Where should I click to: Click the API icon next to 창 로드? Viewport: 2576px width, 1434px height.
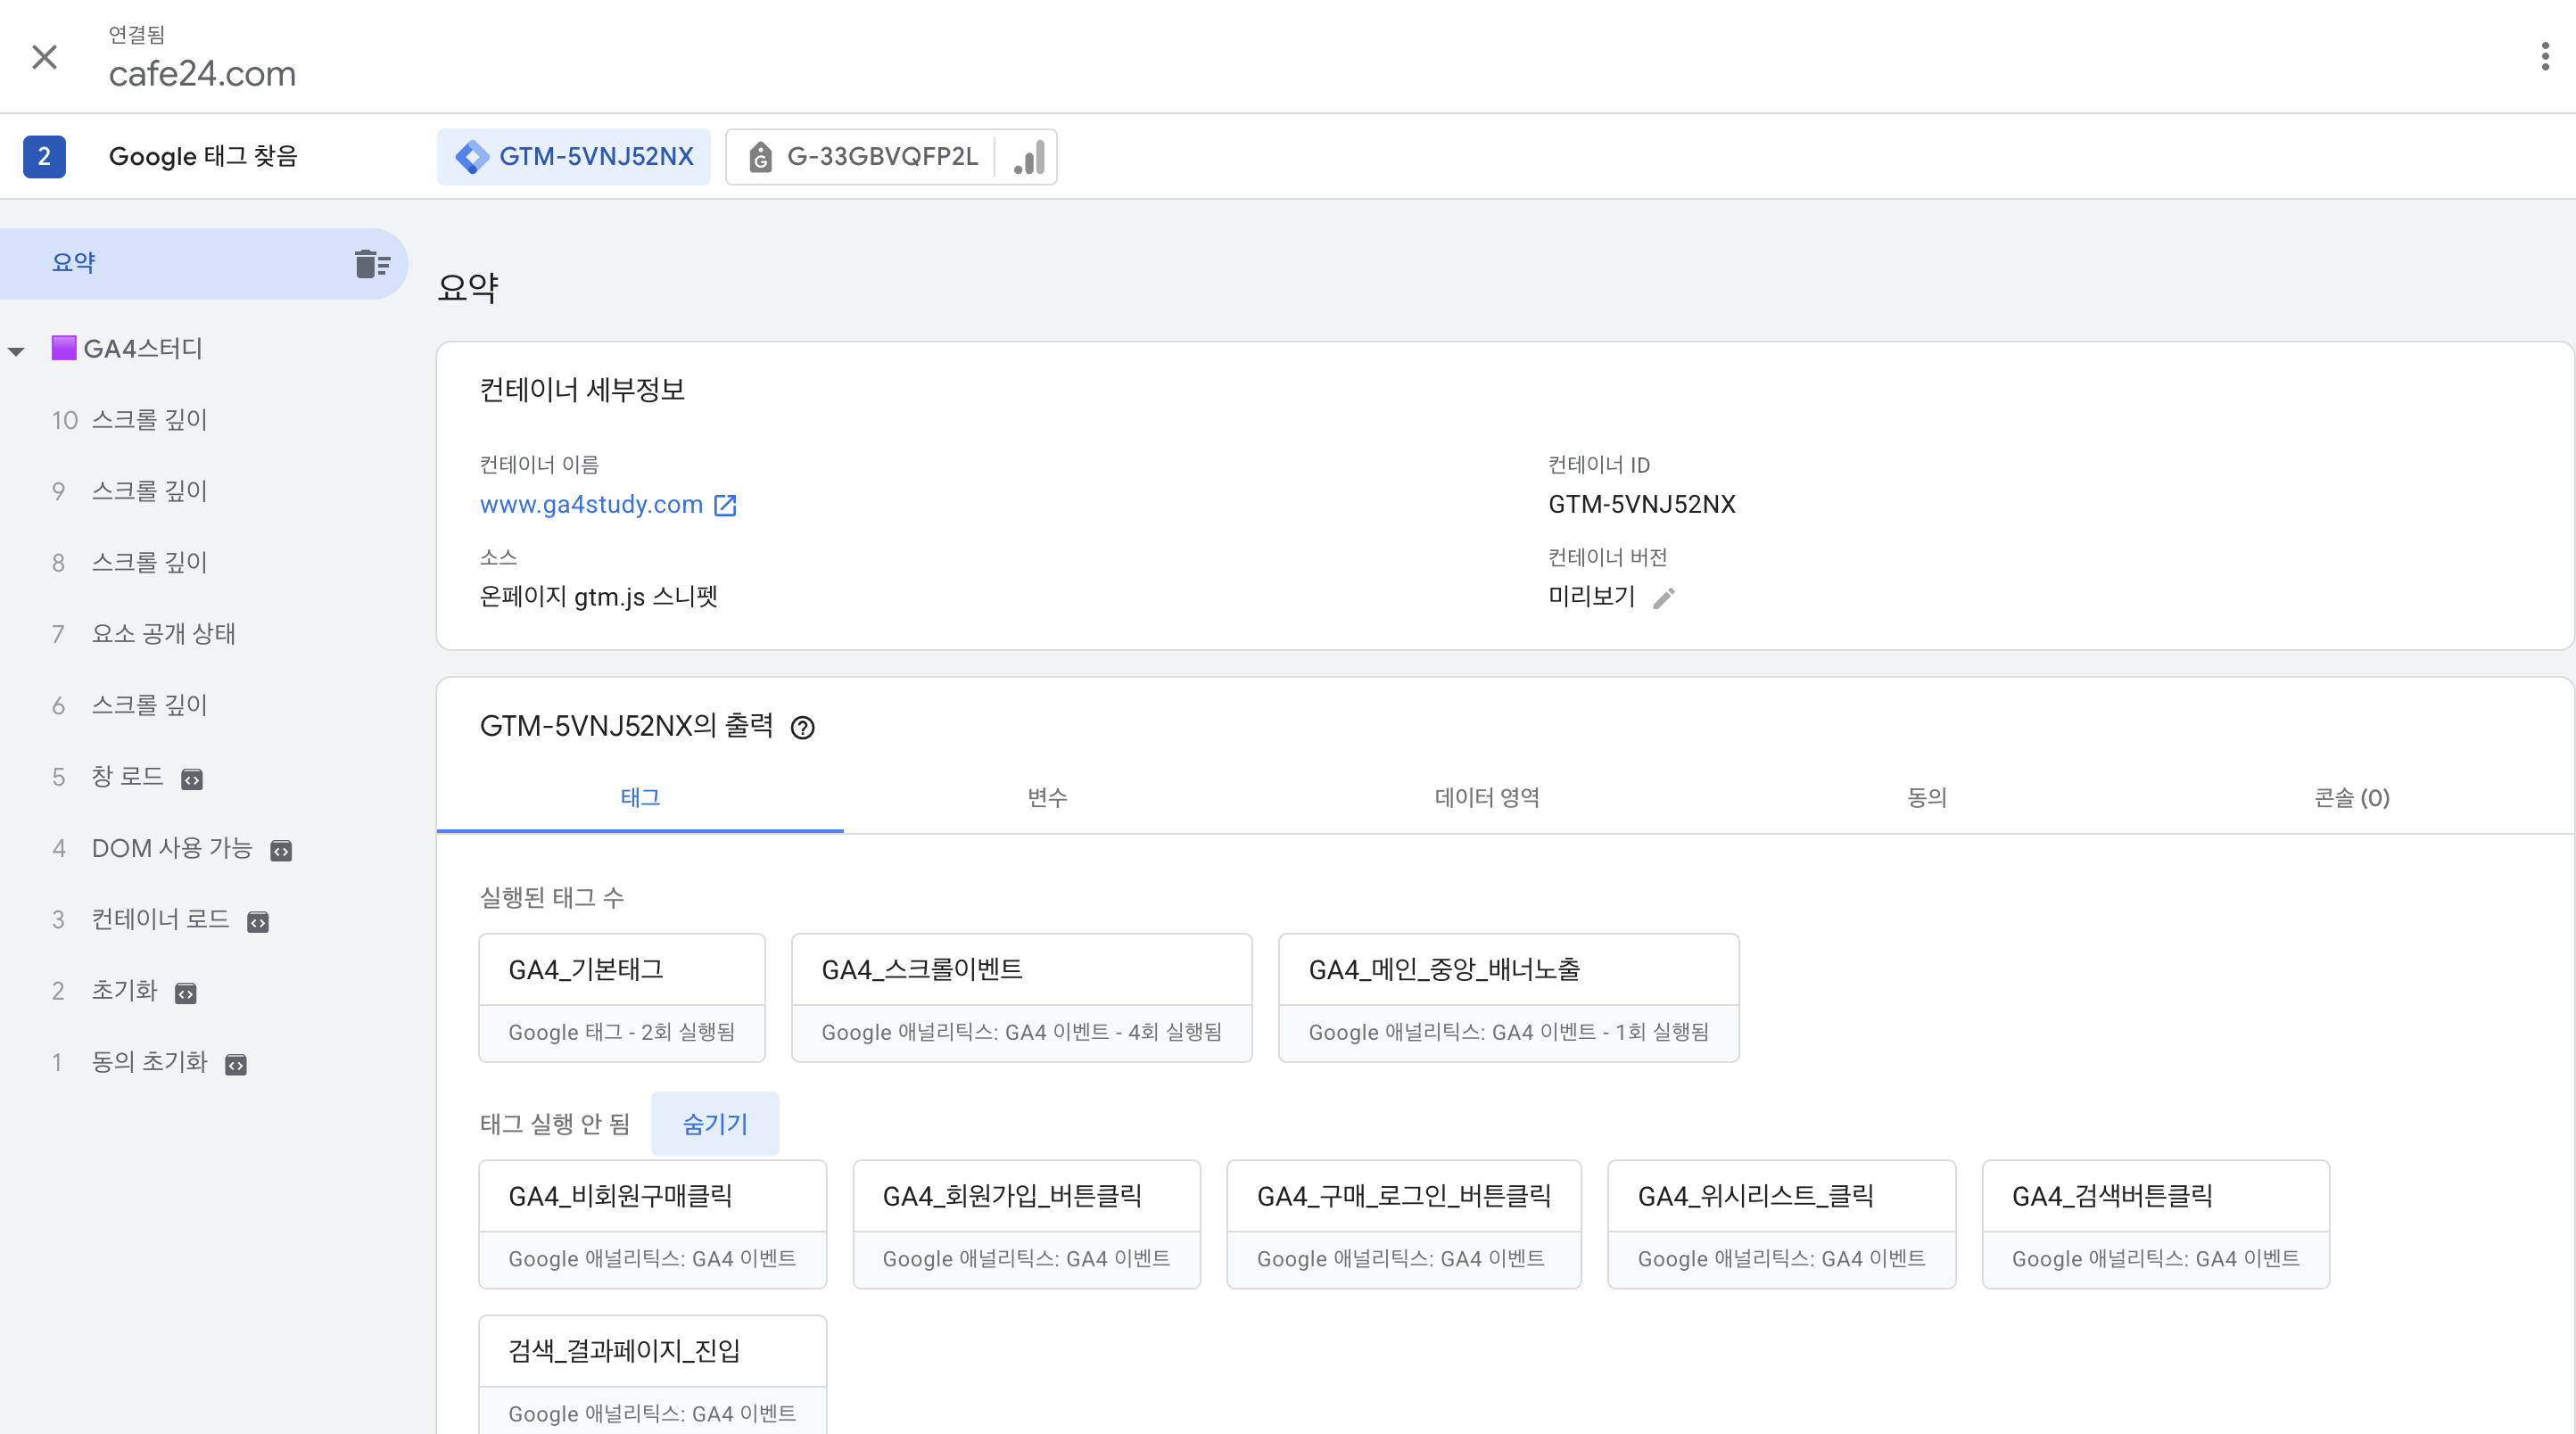pyautogui.click(x=192, y=779)
